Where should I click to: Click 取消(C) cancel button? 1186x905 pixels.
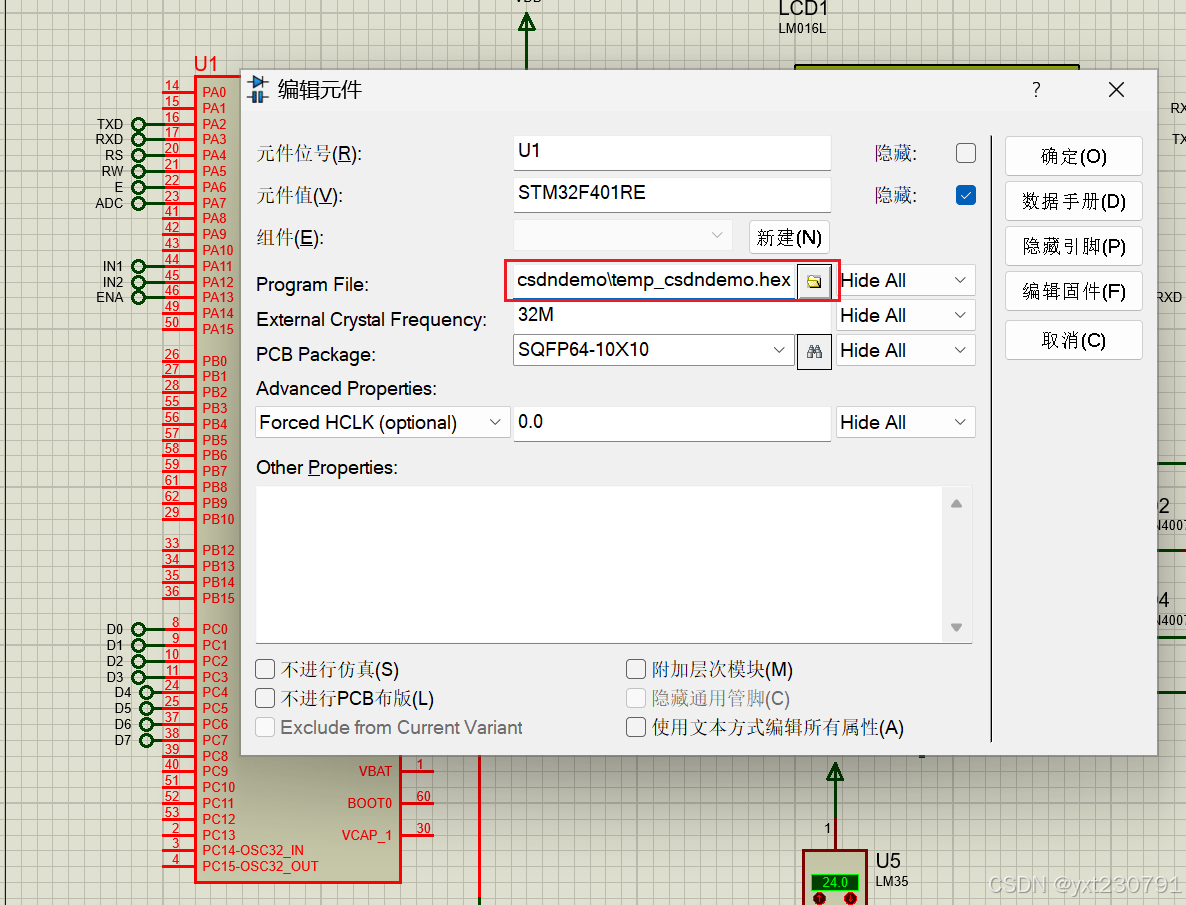click(x=1073, y=340)
